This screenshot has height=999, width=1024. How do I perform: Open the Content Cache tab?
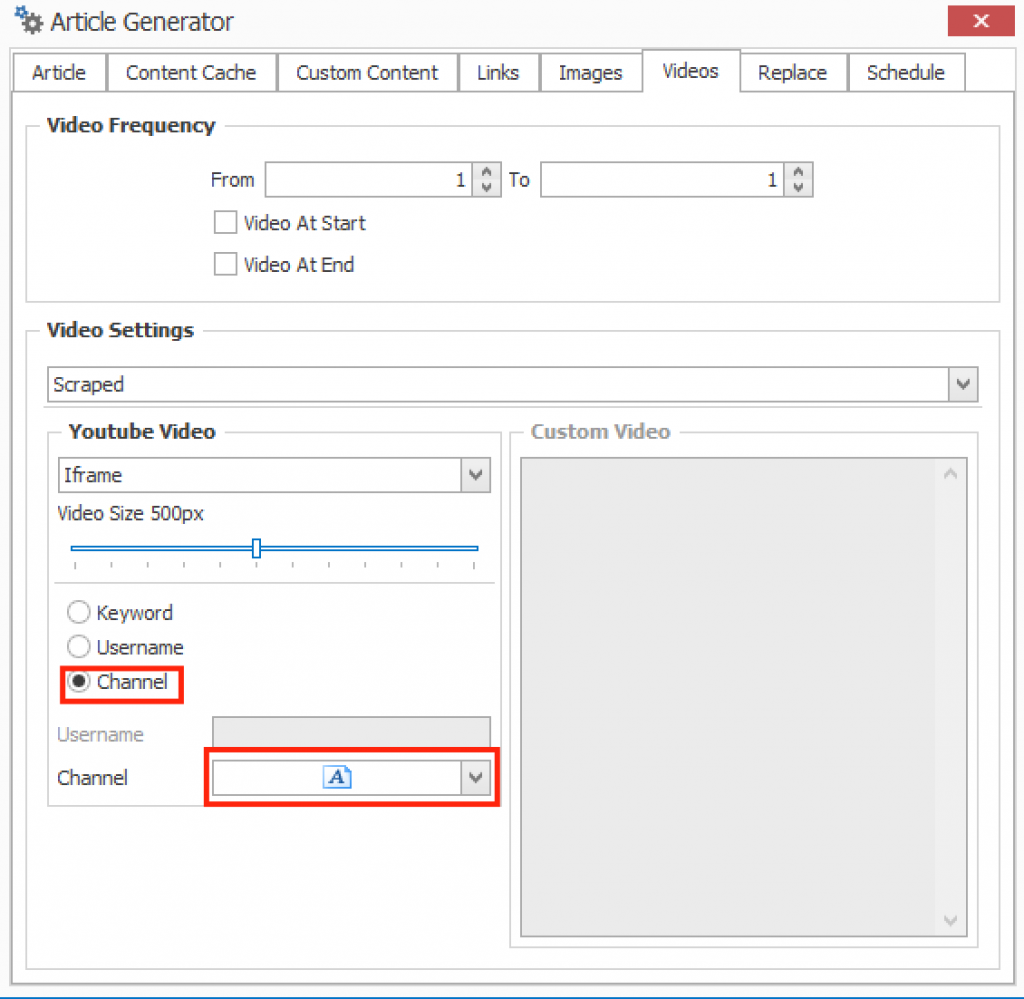(190, 72)
